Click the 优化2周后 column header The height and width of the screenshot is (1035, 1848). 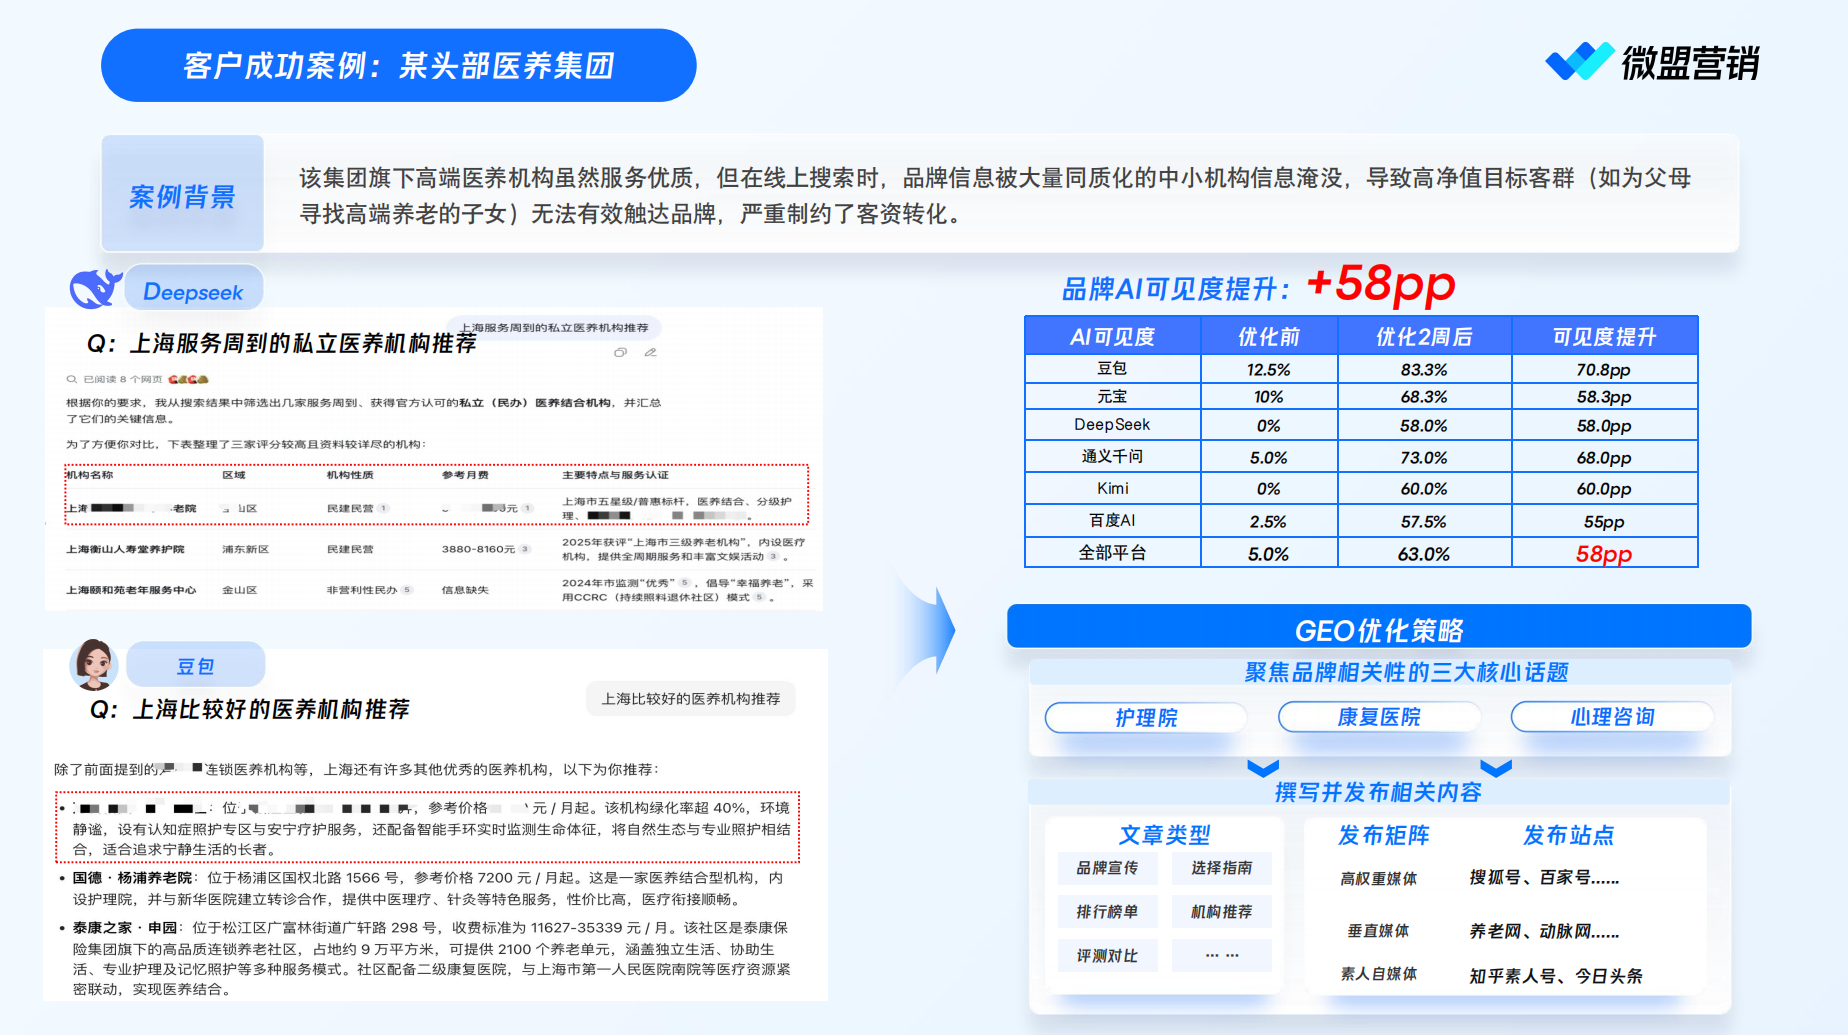click(1424, 337)
